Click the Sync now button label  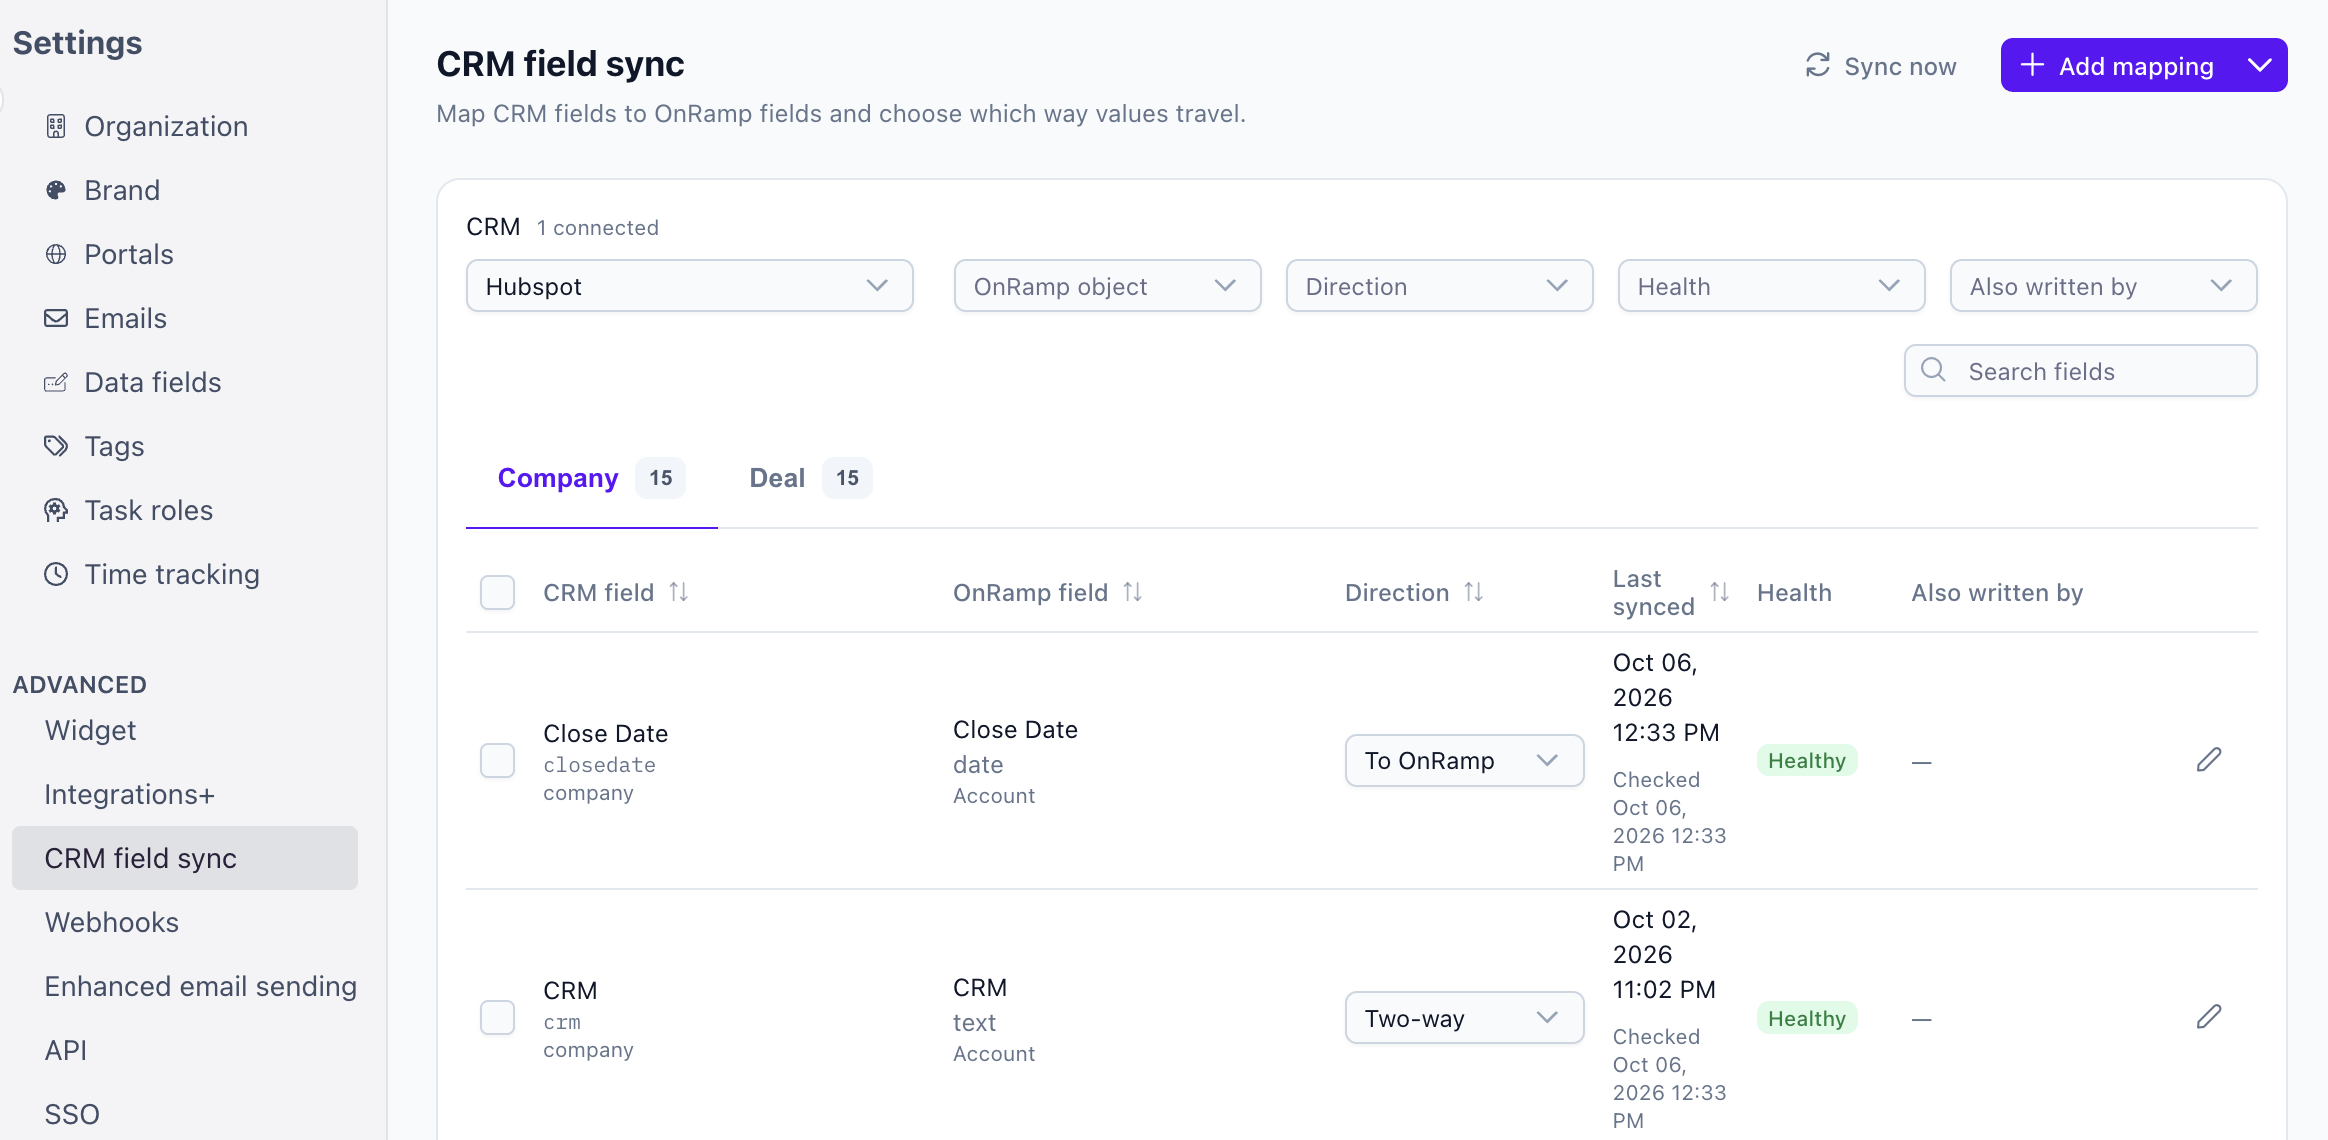[1900, 66]
